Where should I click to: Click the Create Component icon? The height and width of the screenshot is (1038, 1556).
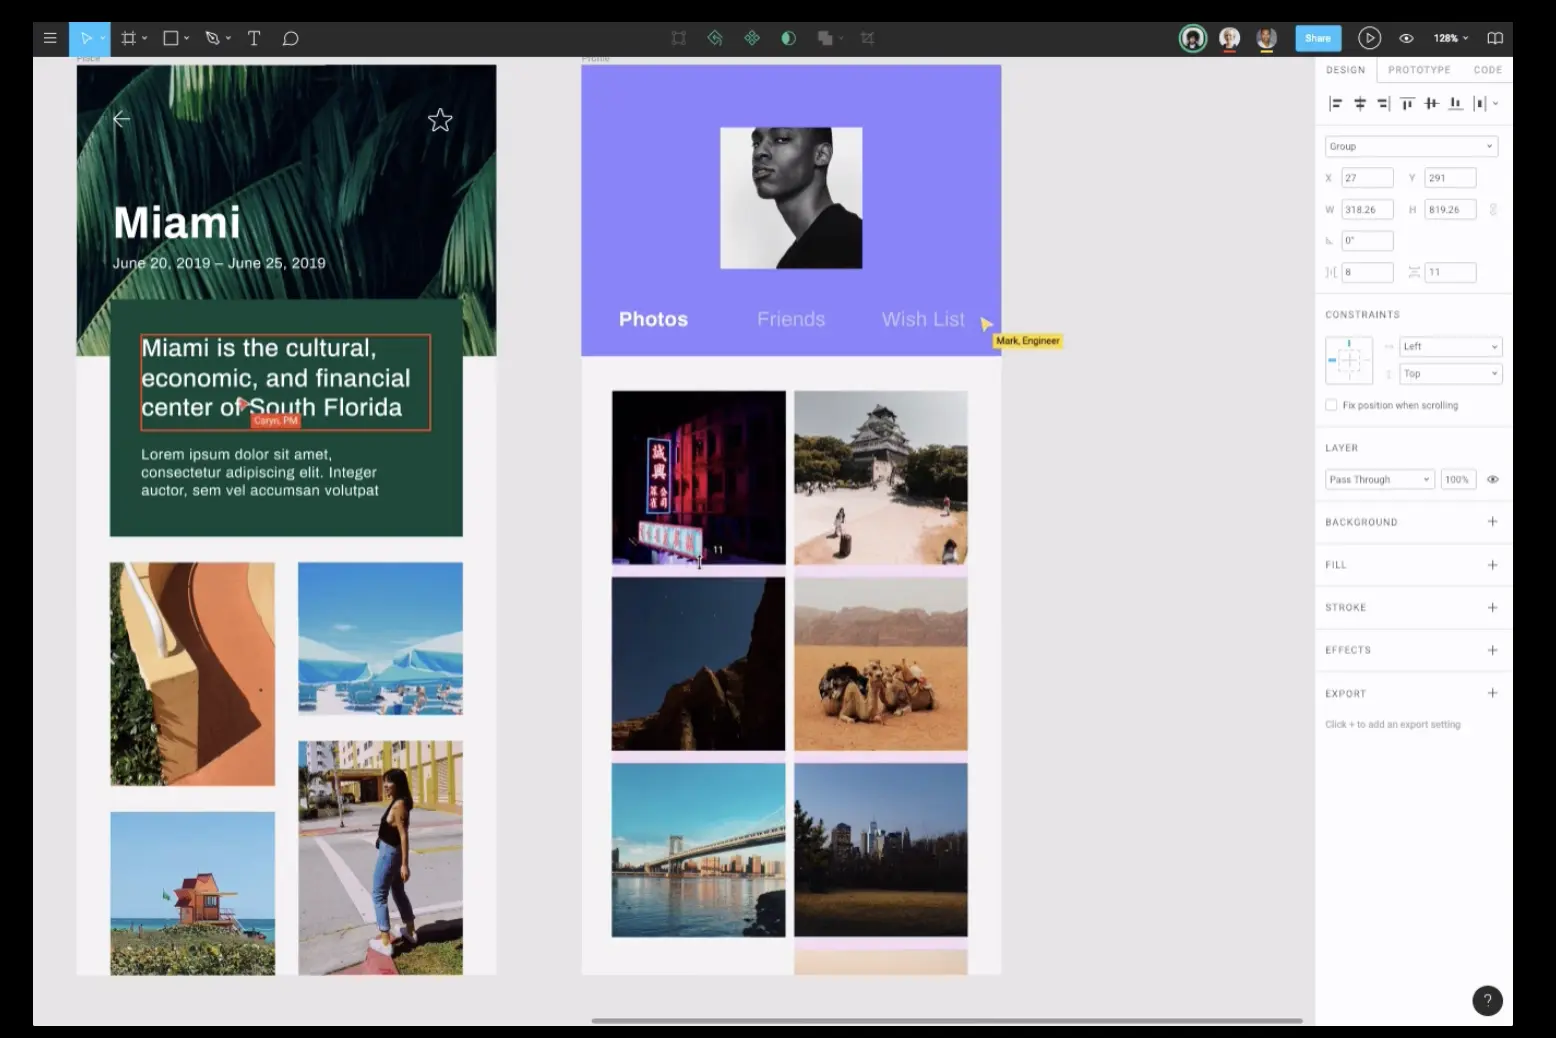pos(752,39)
